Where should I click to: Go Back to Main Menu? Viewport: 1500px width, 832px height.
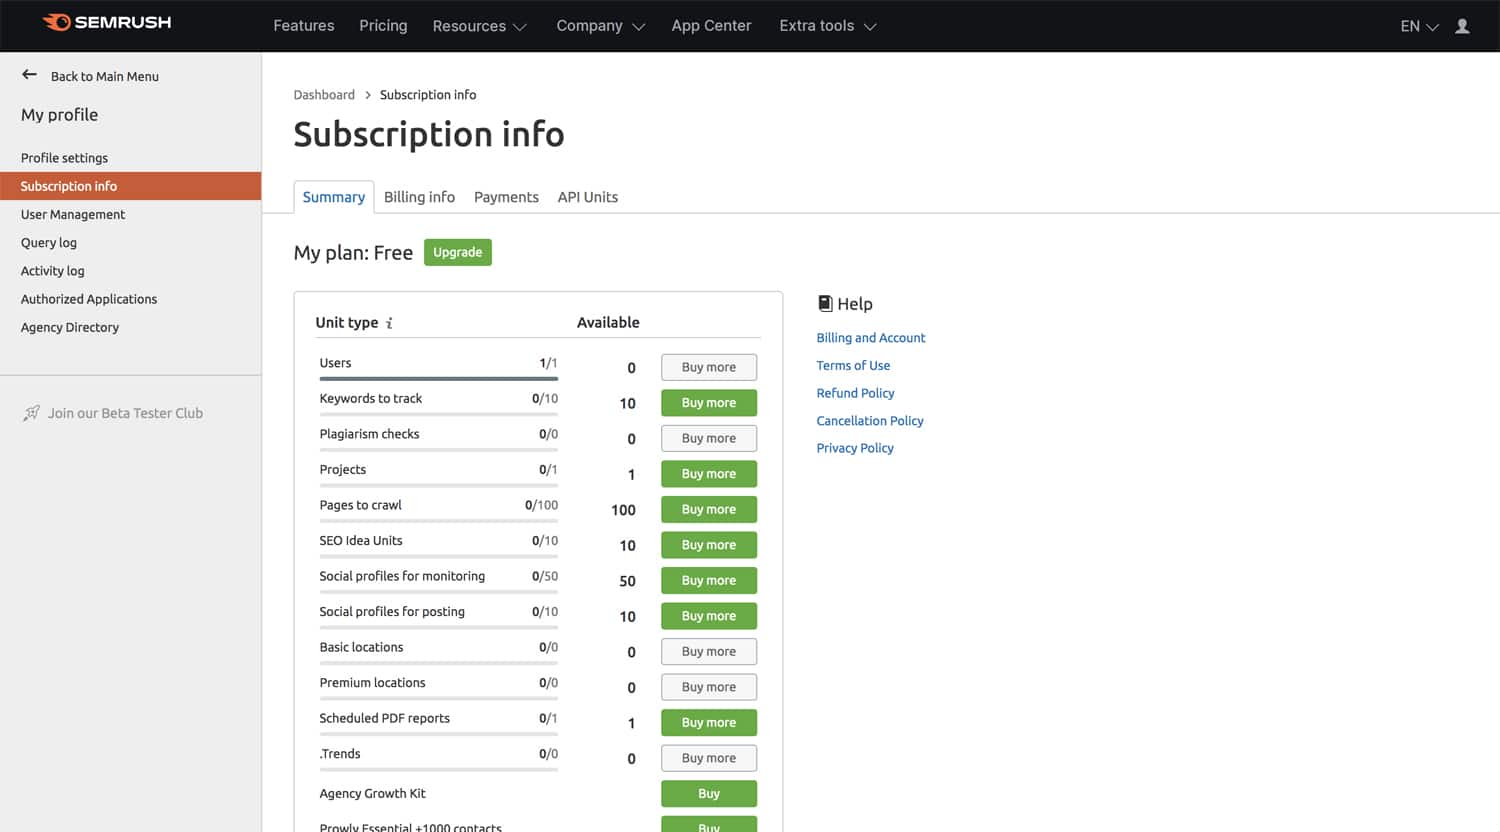[x=105, y=76]
